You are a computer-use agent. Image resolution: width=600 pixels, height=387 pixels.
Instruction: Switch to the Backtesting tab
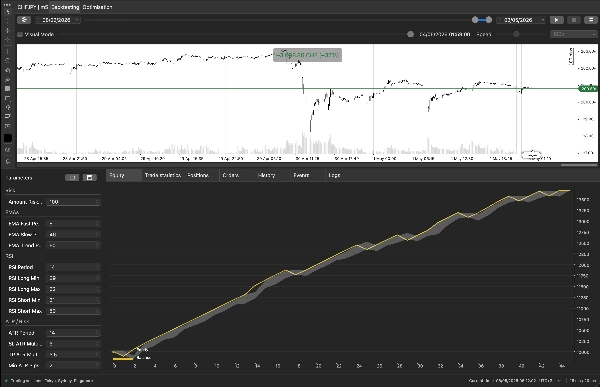coord(65,7)
